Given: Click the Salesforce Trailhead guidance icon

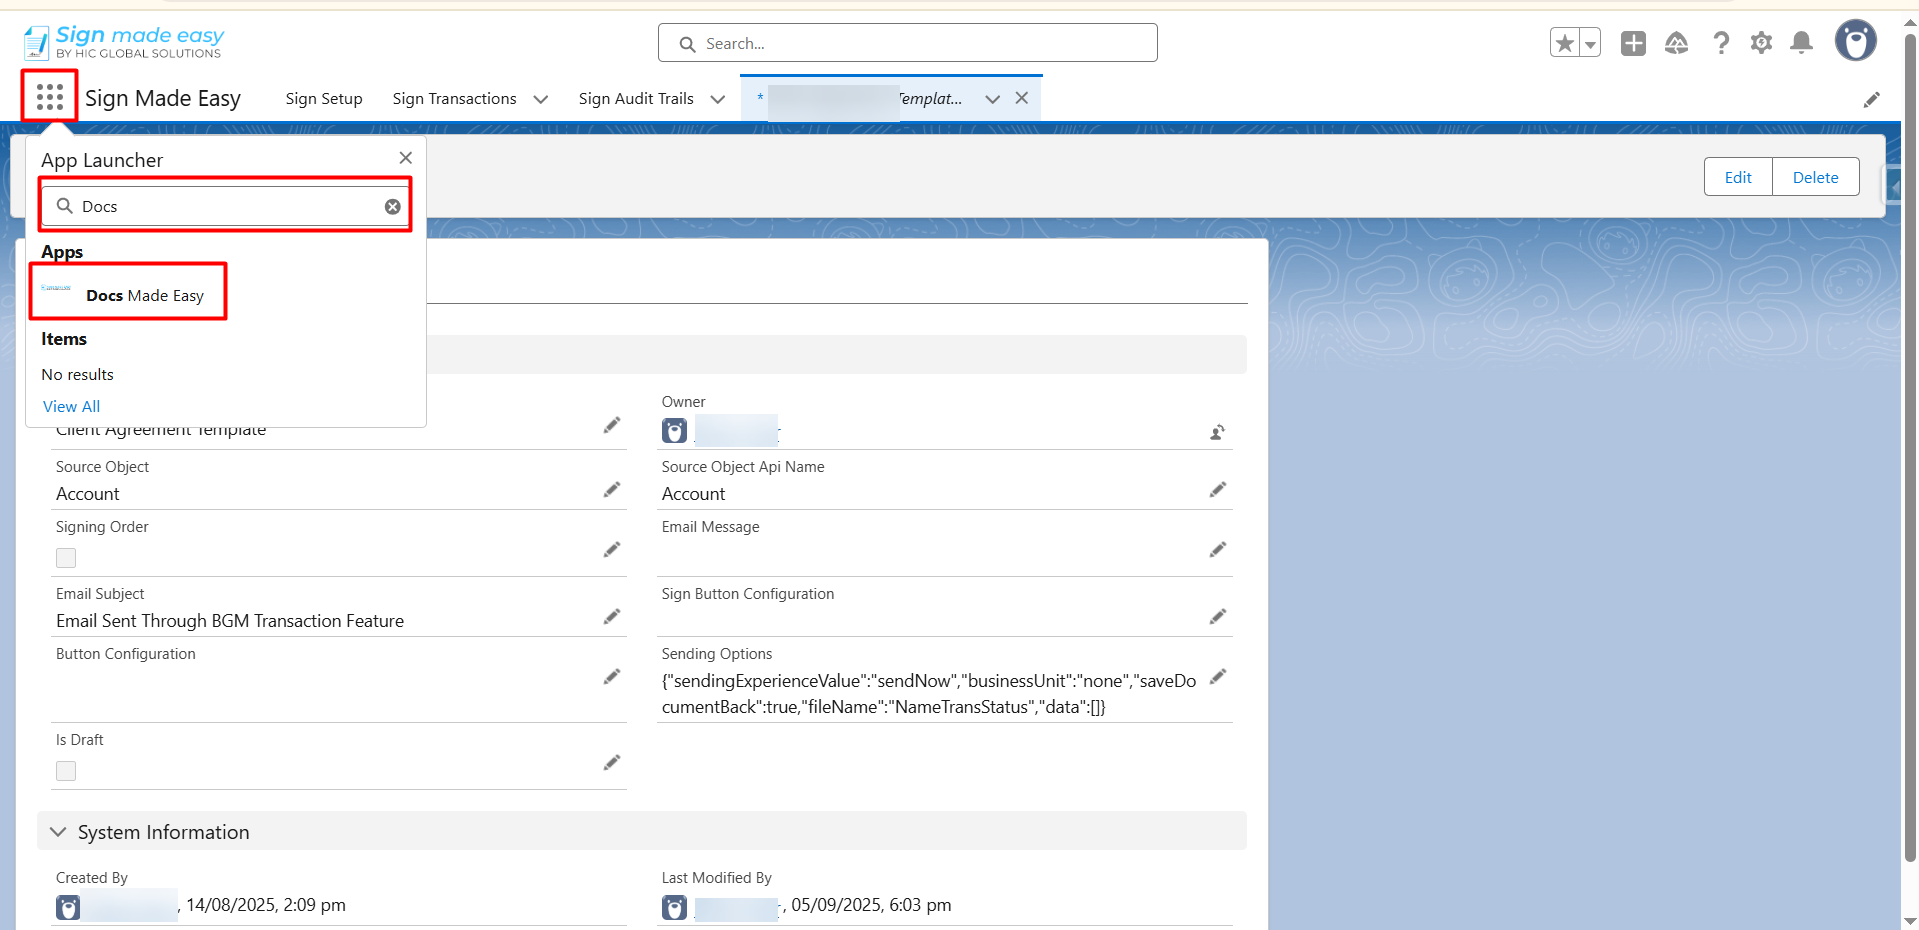Looking at the screenshot, I should (1677, 43).
